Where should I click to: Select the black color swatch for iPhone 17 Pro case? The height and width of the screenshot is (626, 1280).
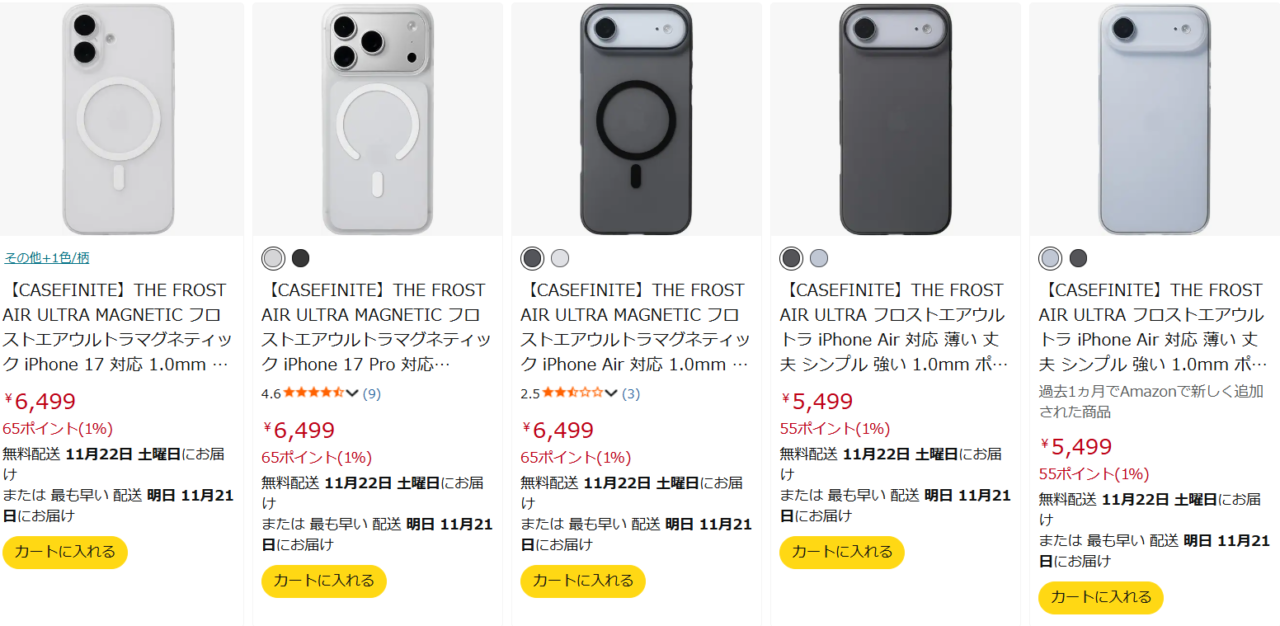[301, 259]
